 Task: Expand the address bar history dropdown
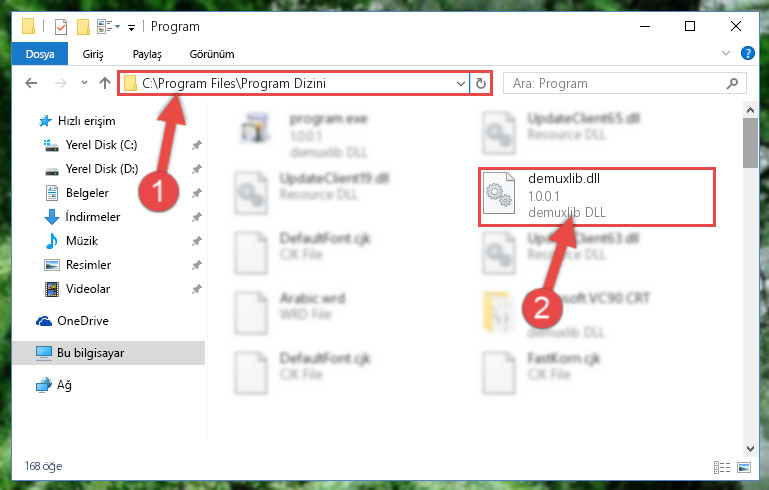pyautogui.click(x=461, y=84)
